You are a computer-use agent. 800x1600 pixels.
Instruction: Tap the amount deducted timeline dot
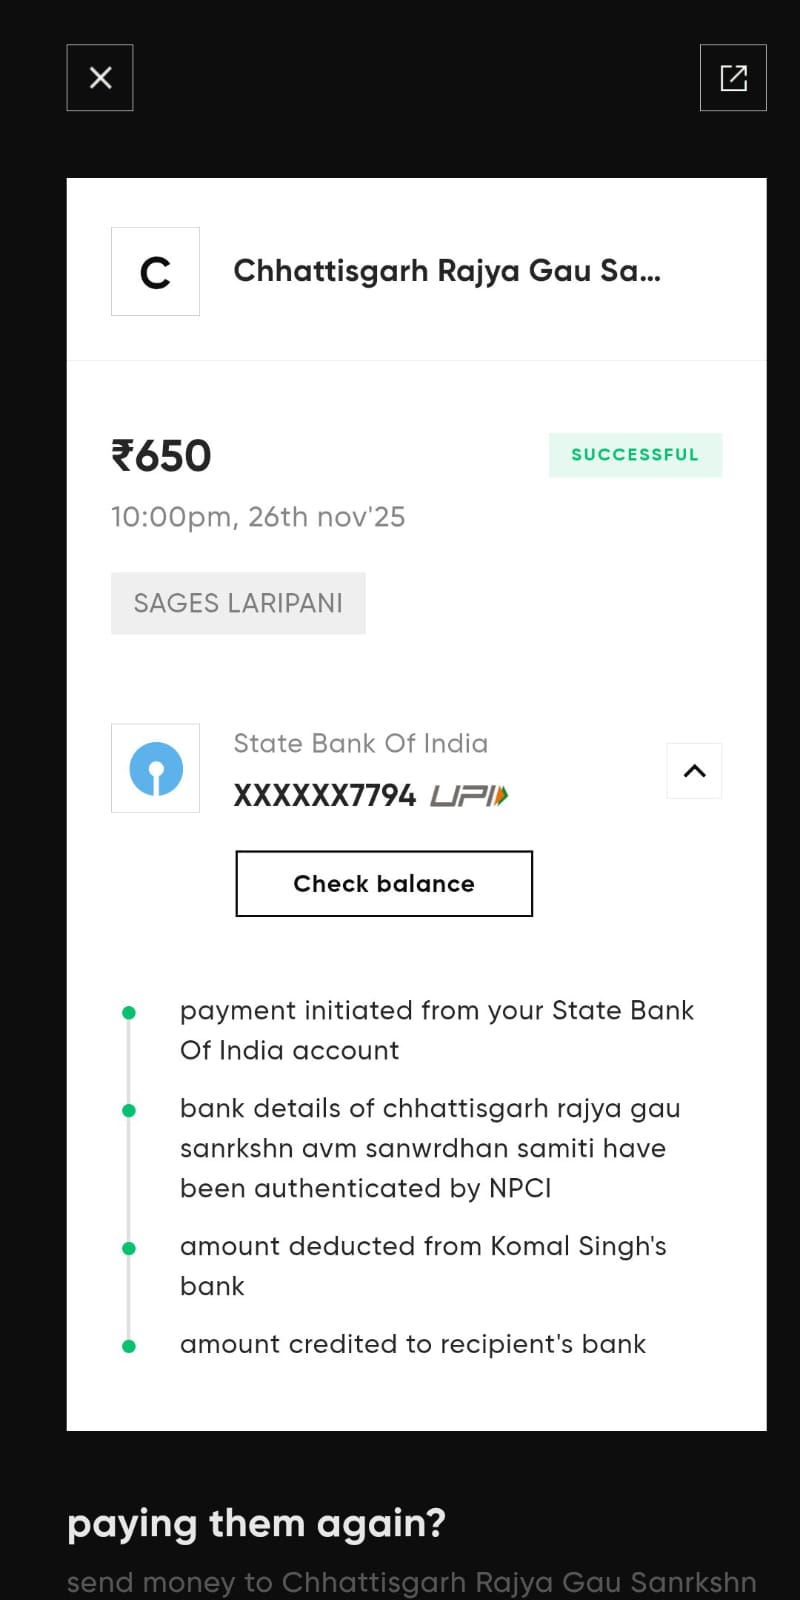pyautogui.click(x=129, y=1249)
